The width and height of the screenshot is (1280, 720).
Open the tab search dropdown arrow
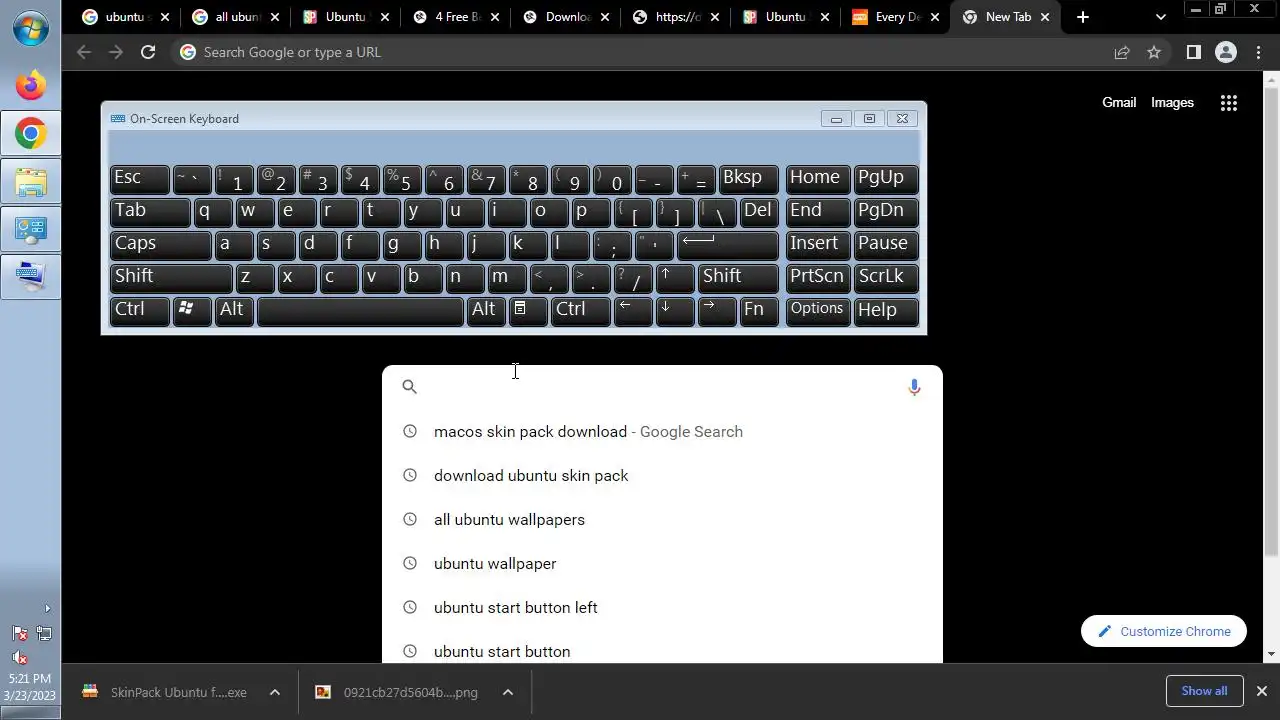1160,17
